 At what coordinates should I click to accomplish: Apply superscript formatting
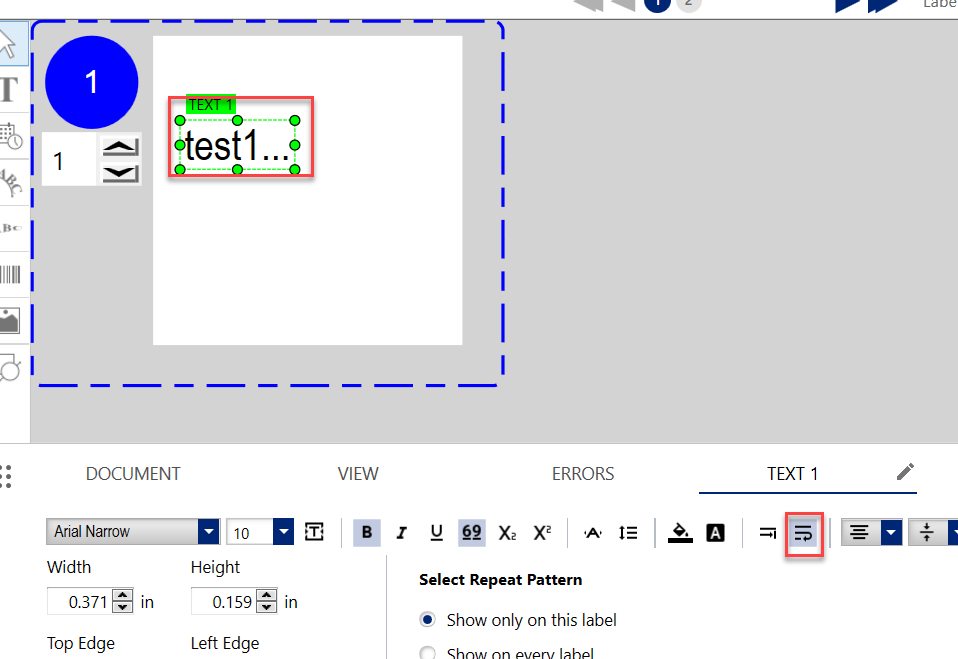click(542, 533)
